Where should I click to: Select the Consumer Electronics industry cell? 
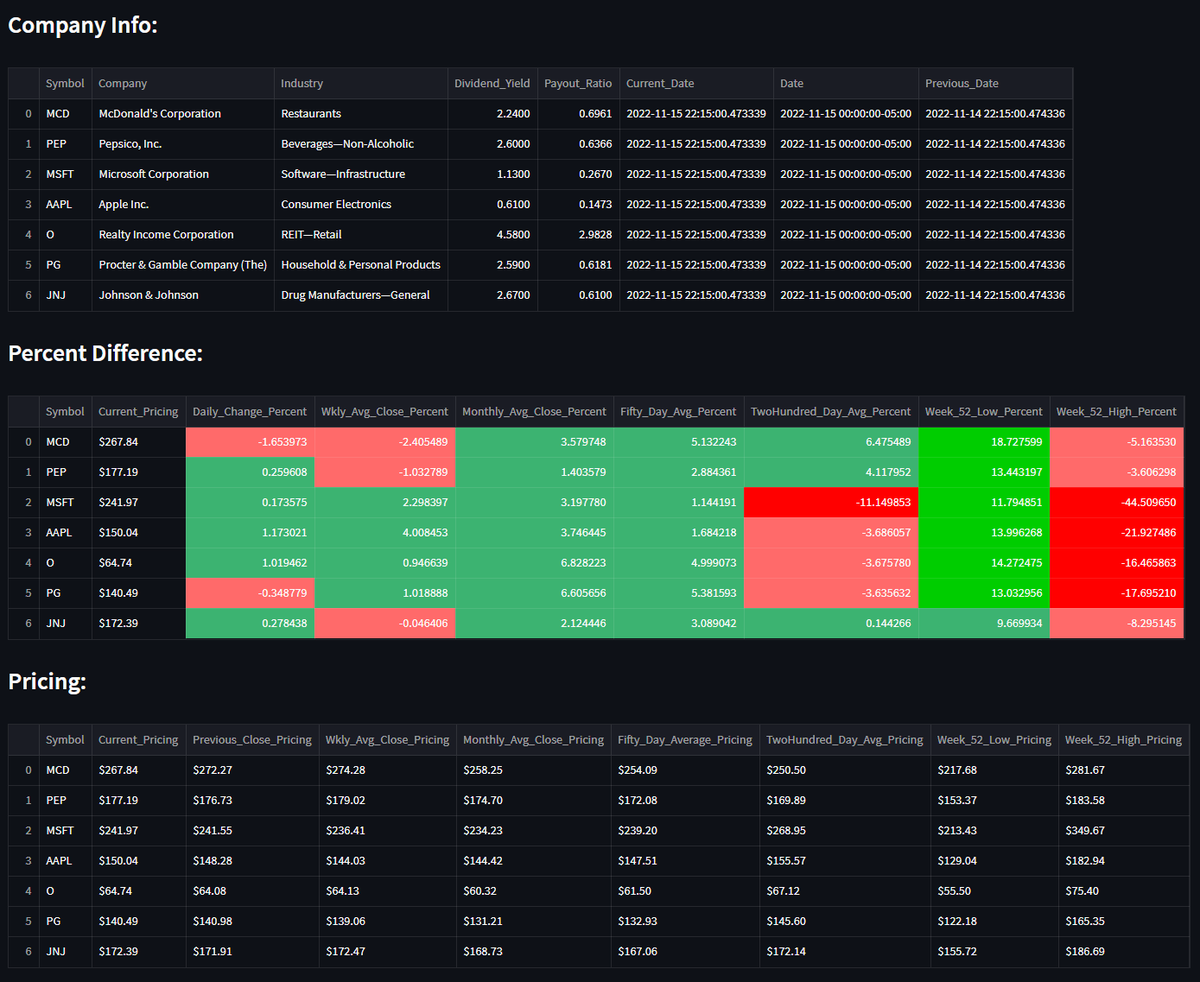point(361,204)
